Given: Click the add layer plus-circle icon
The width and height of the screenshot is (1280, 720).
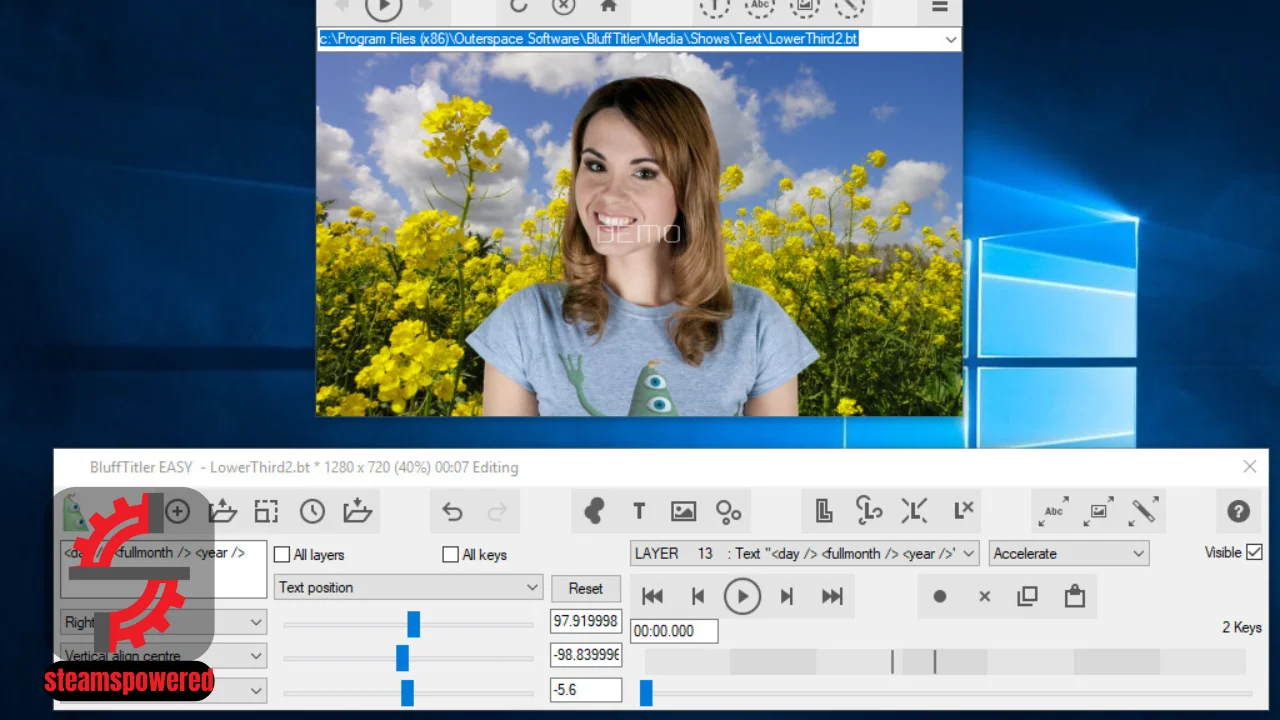Looking at the screenshot, I should coord(178,512).
